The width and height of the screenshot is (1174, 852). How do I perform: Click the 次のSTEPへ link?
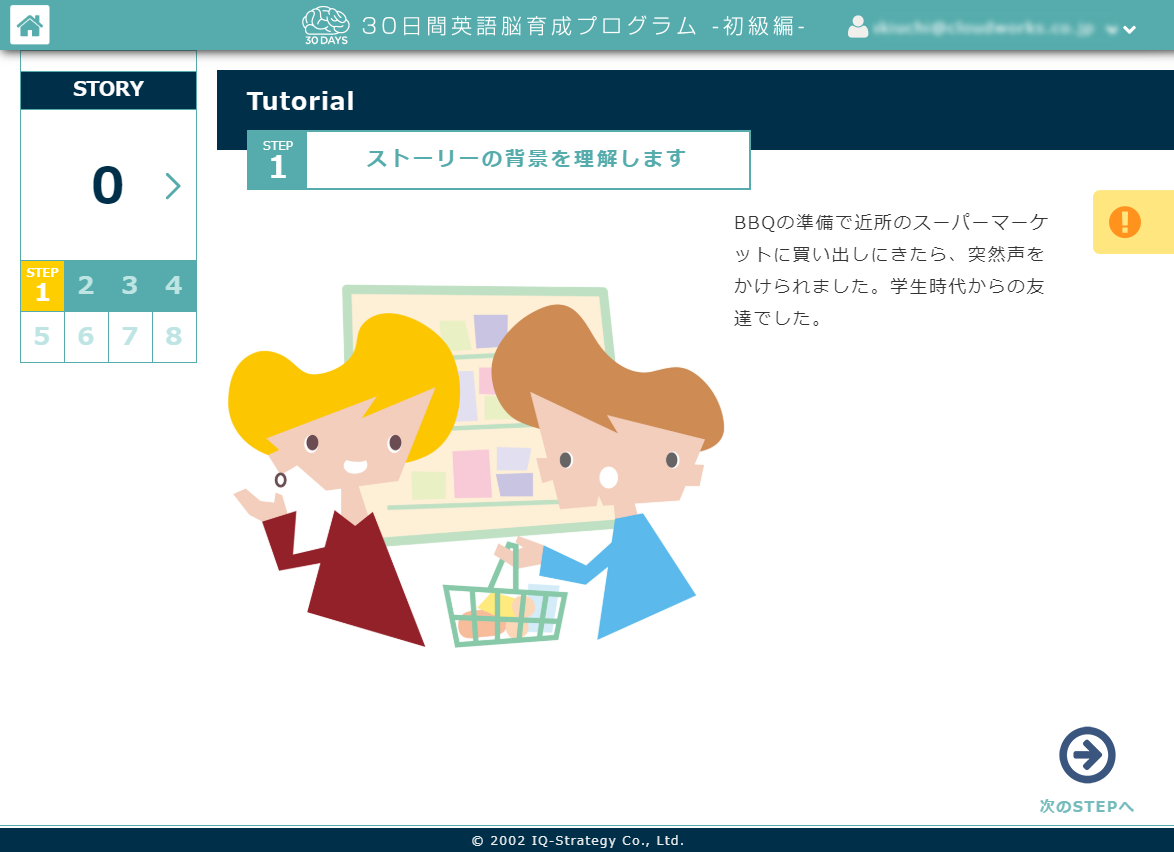coord(1088,805)
